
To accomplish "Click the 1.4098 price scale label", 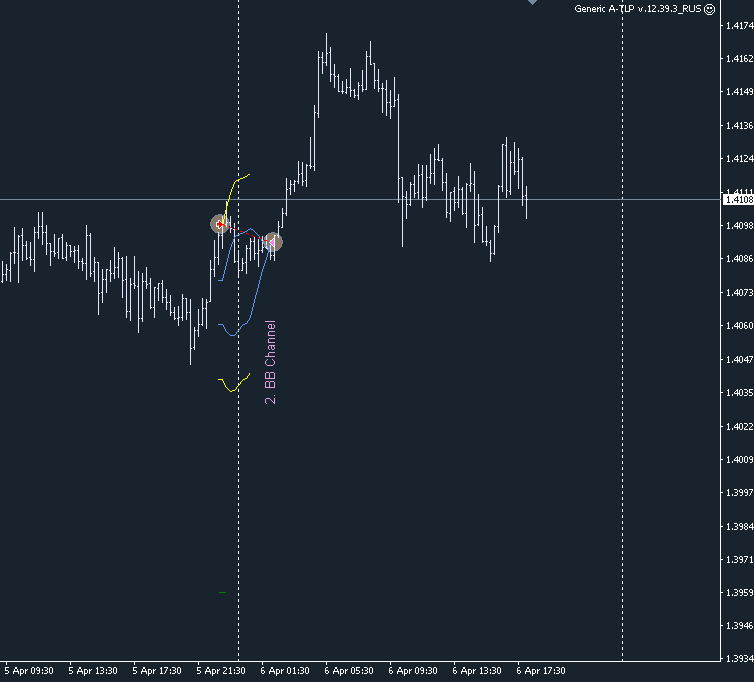I will [740, 226].
